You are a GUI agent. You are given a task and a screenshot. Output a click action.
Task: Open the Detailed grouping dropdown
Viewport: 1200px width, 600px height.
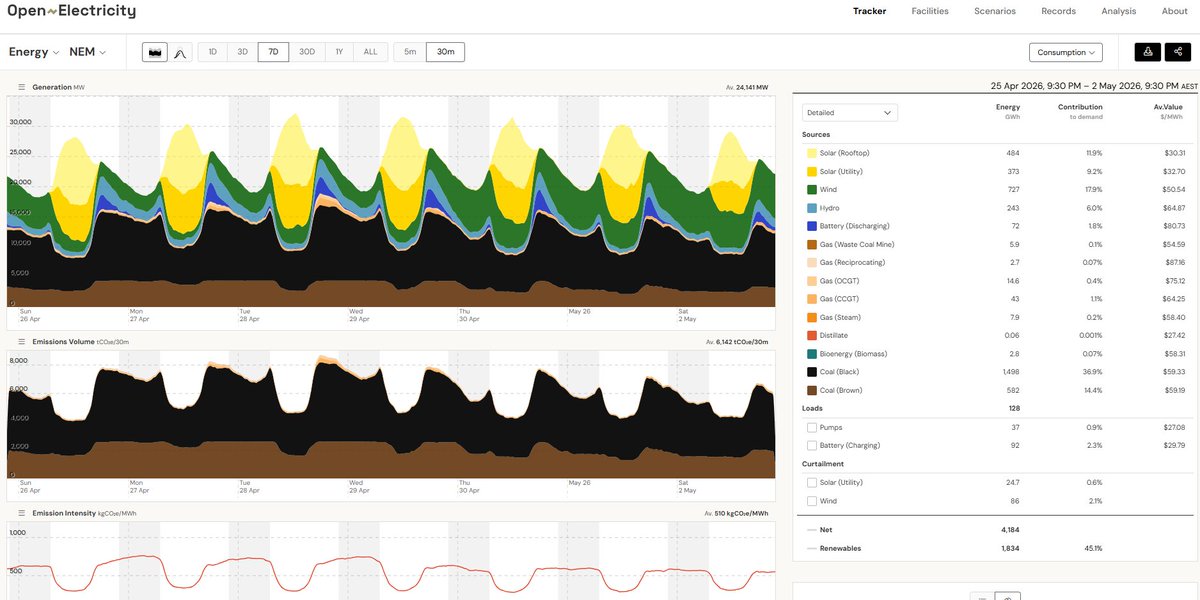click(x=850, y=113)
